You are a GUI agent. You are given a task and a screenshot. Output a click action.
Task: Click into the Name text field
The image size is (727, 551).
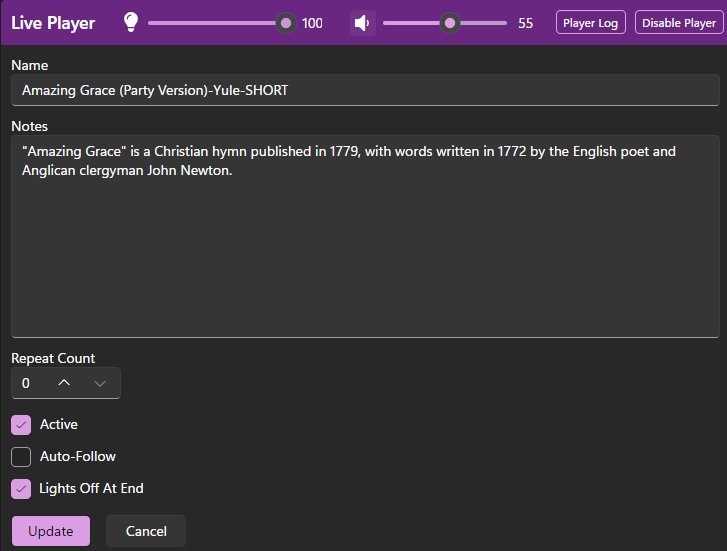coord(364,90)
